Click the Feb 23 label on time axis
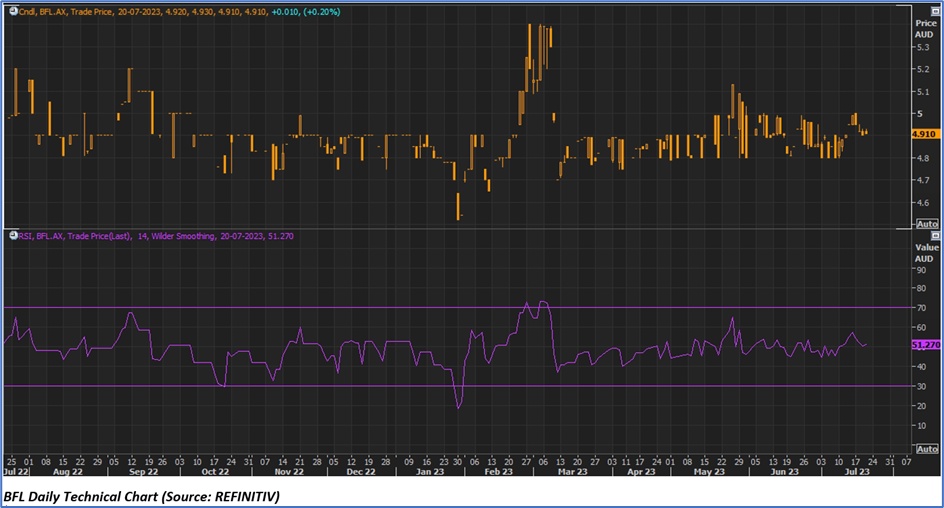Viewport: 944px width, 508px height. (500, 470)
